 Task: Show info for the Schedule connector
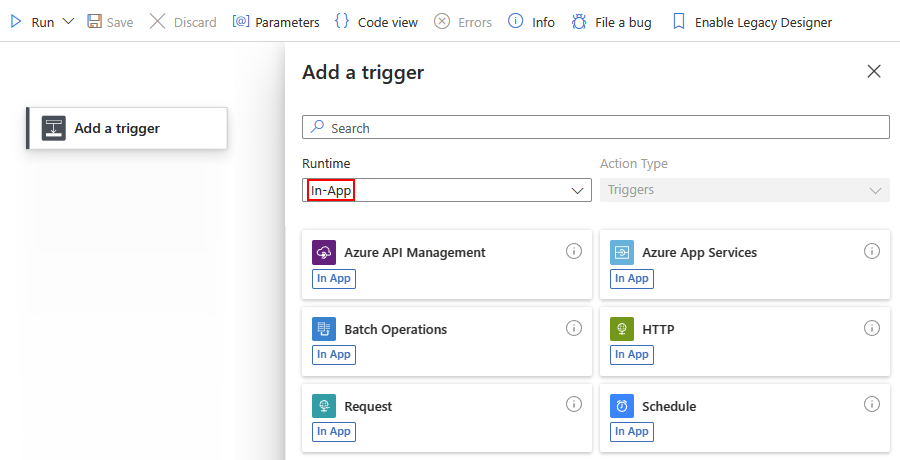[x=872, y=405]
